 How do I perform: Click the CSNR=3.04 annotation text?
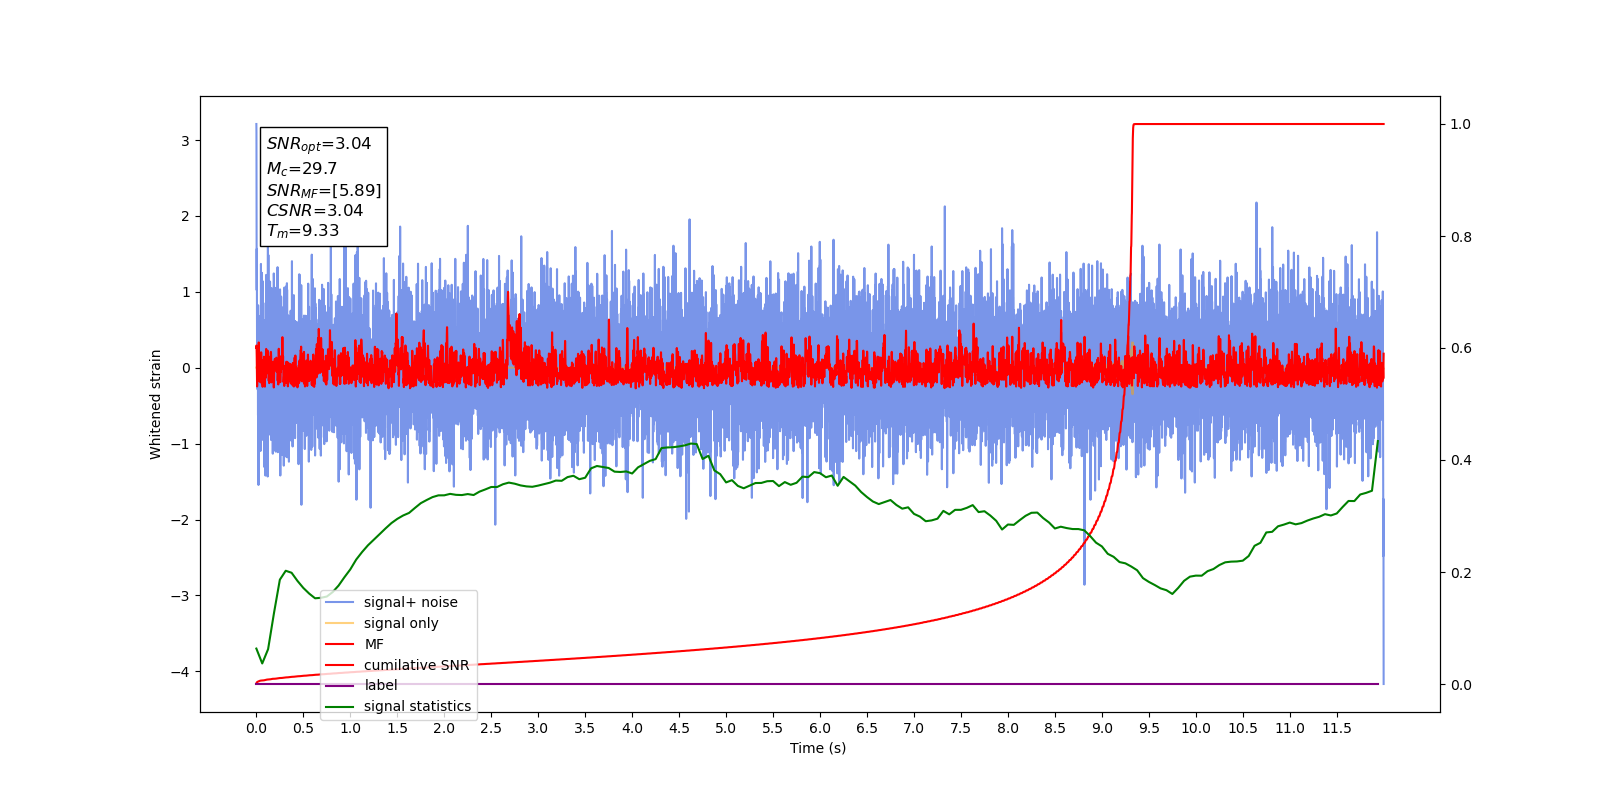(x=315, y=210)
